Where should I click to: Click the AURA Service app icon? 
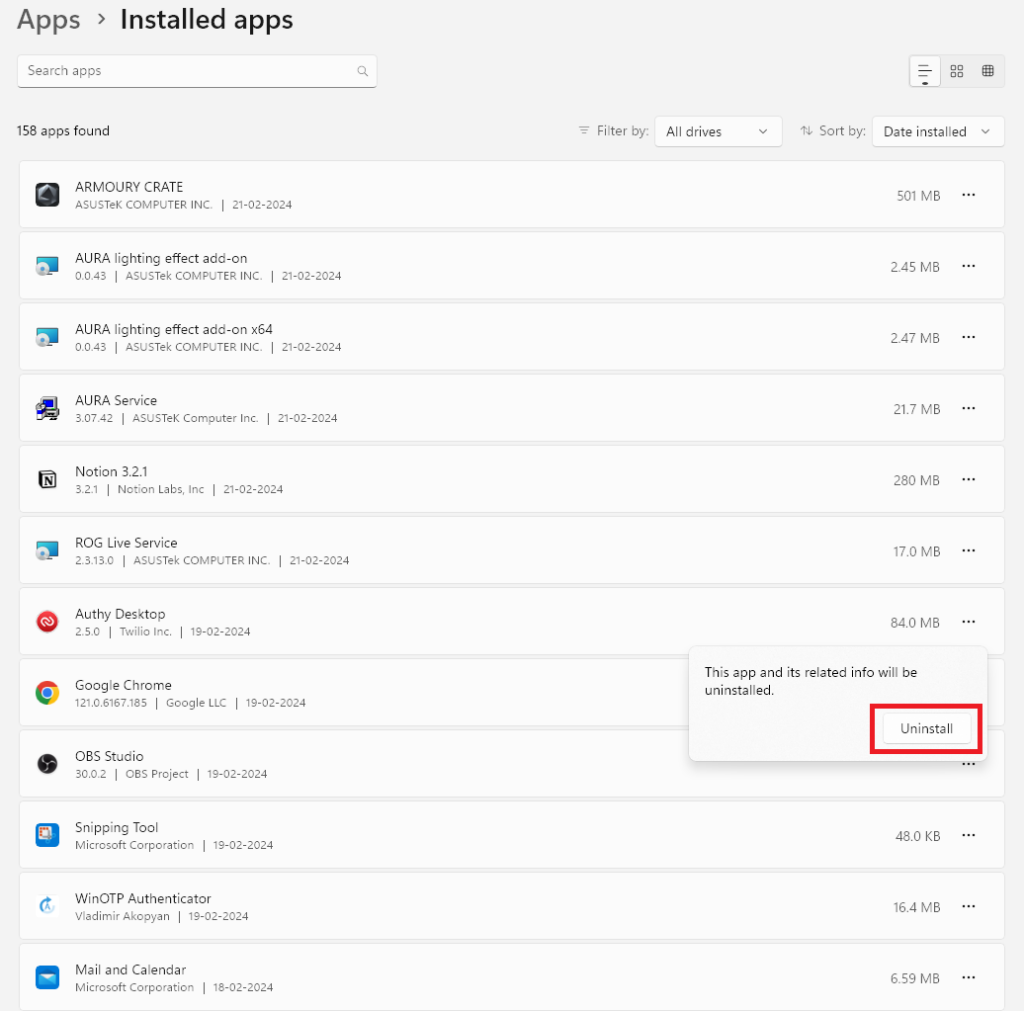[x=47, y=408]
